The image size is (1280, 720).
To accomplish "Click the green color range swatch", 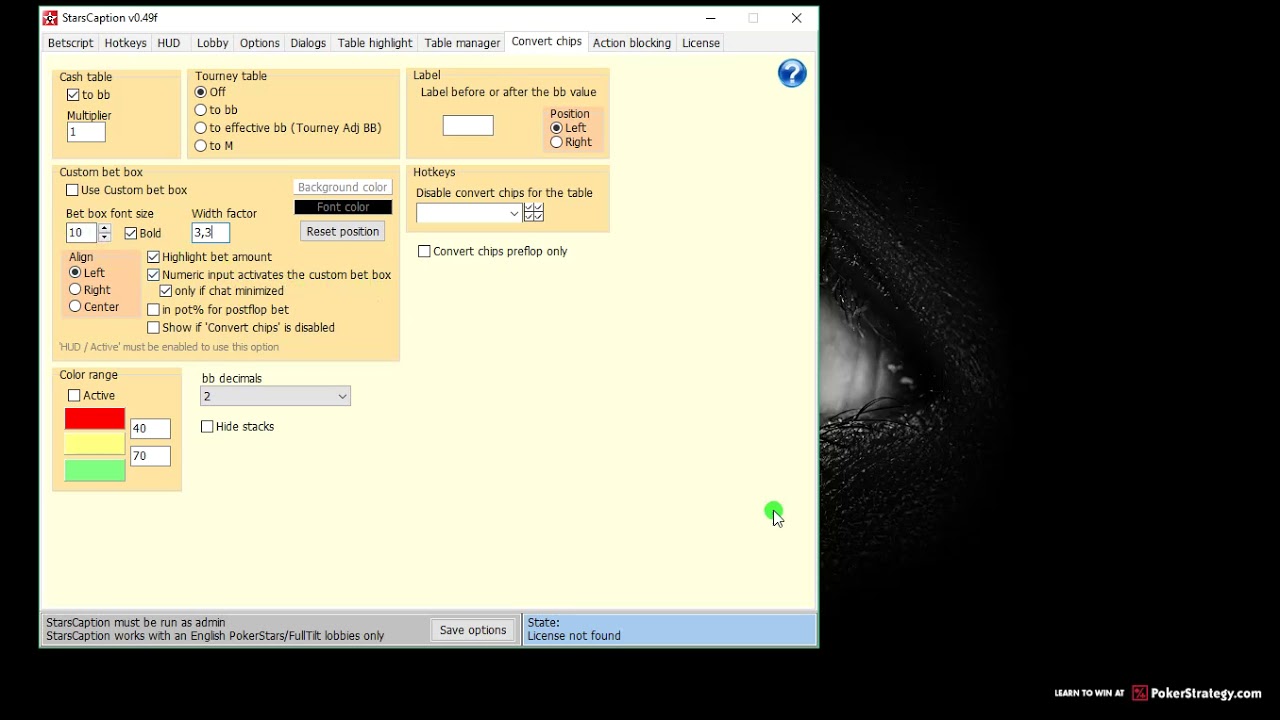I will coord(95,470).
